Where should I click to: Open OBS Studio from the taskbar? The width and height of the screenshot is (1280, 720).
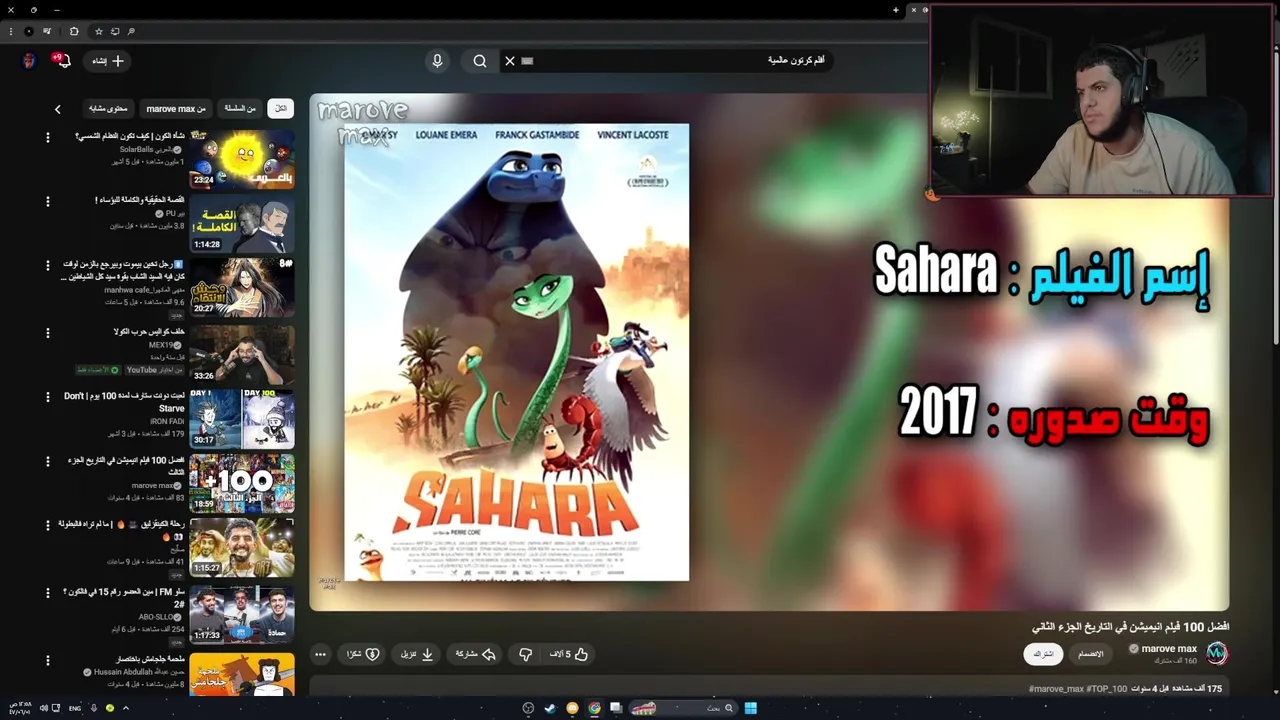[528, 708]
